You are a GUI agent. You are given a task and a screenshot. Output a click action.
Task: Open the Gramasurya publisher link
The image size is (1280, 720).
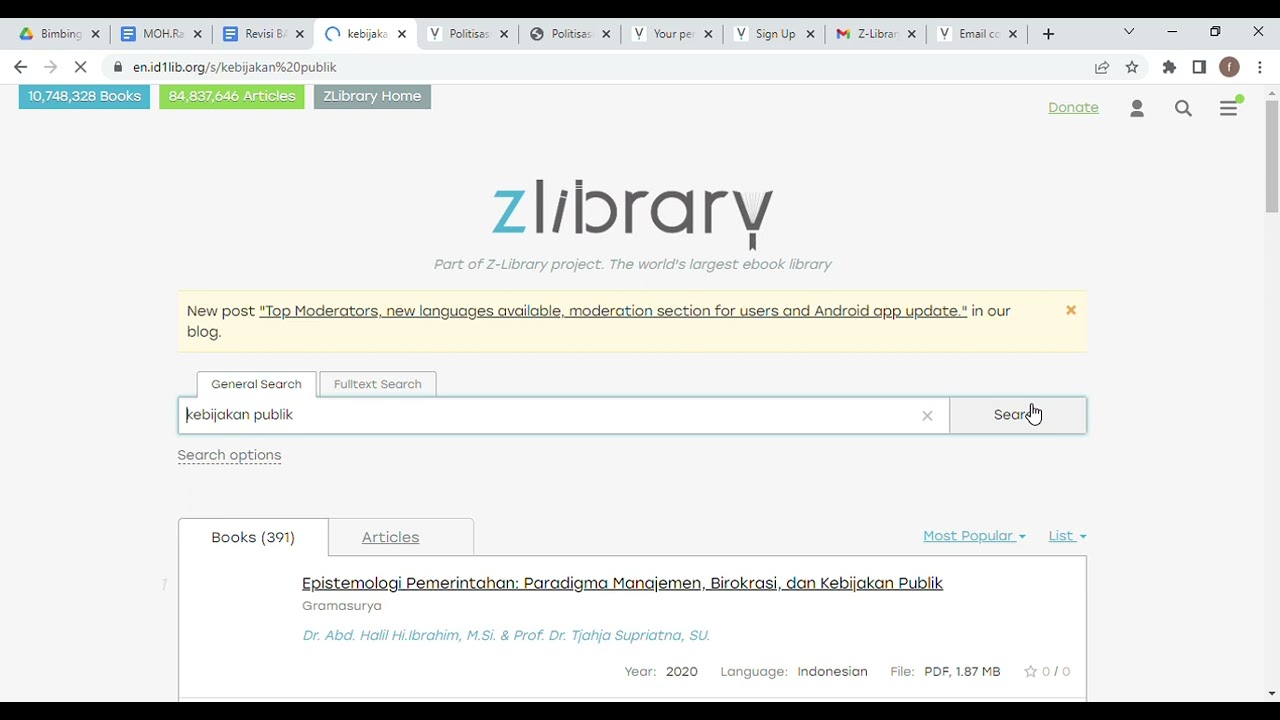pyautogui.click(x=342, y=606)
